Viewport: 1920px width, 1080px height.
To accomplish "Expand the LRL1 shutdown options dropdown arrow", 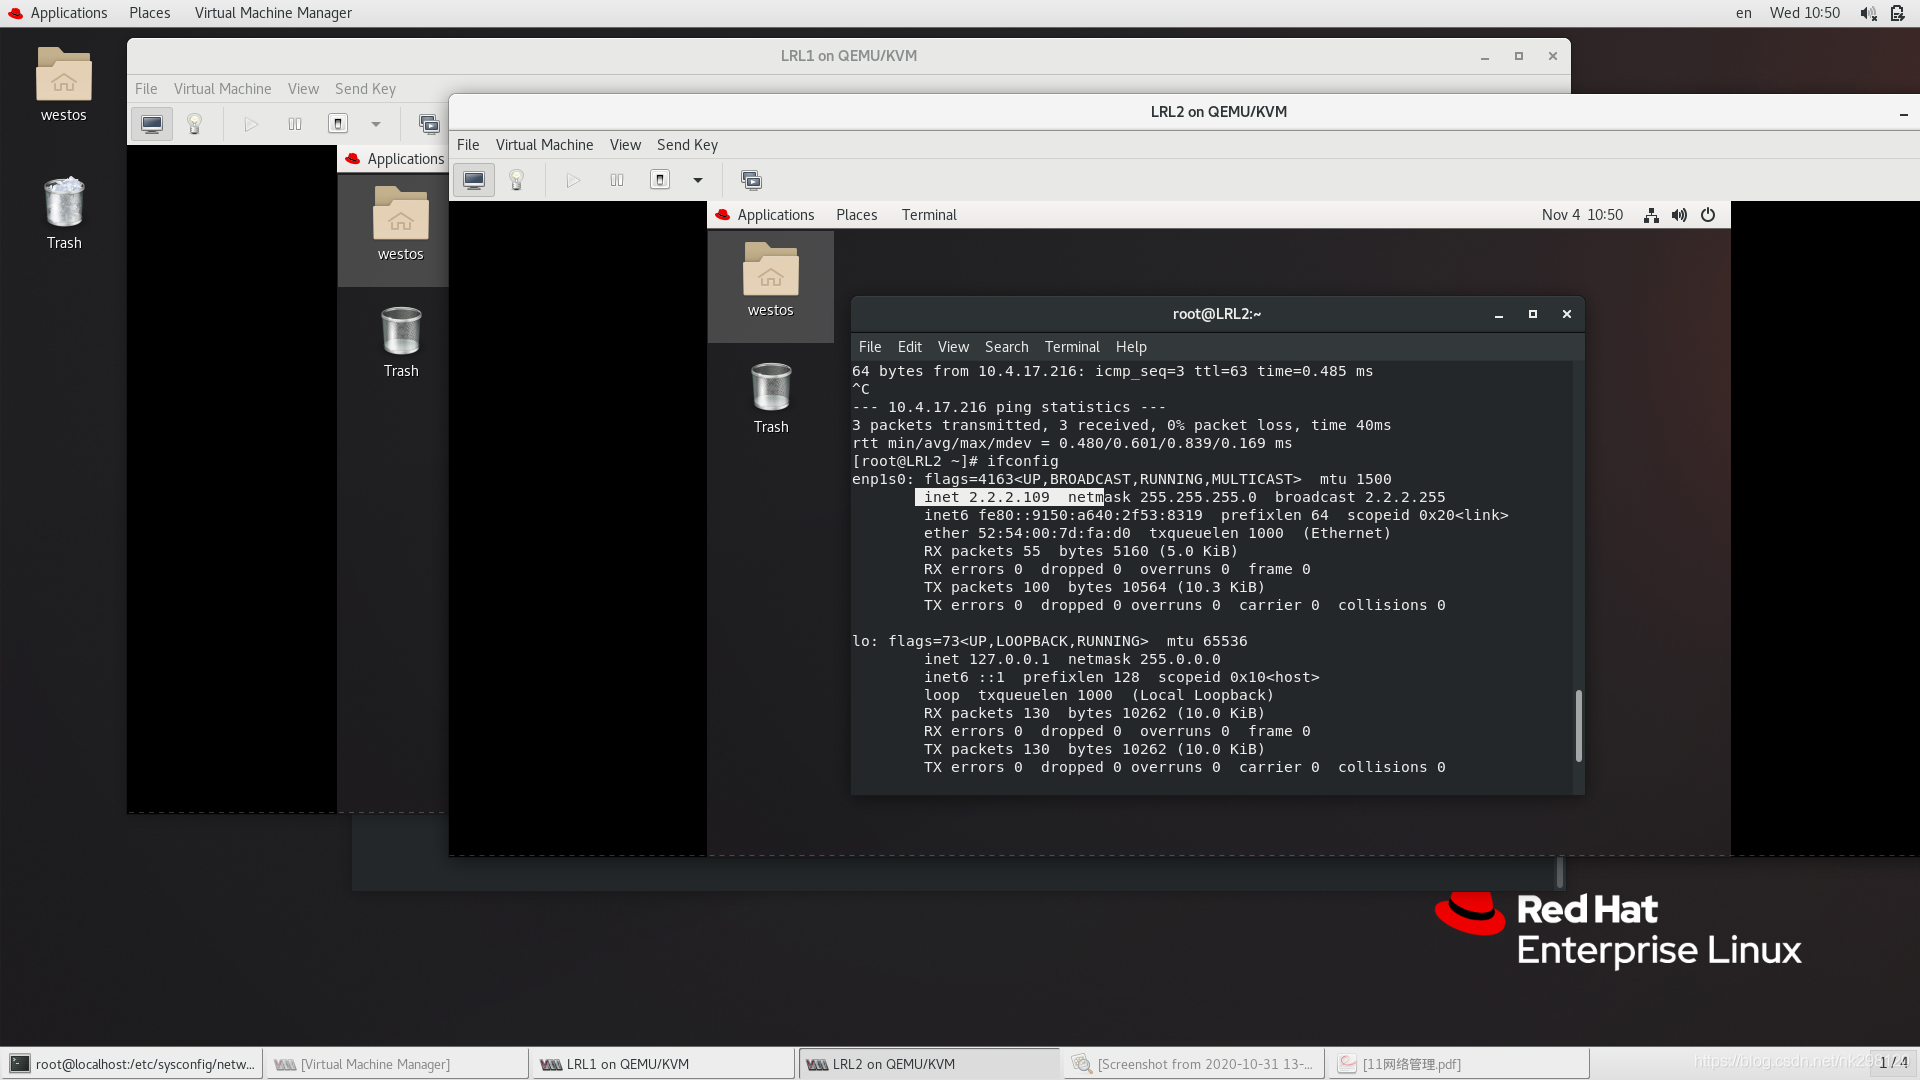I will [x=376, y=124].
